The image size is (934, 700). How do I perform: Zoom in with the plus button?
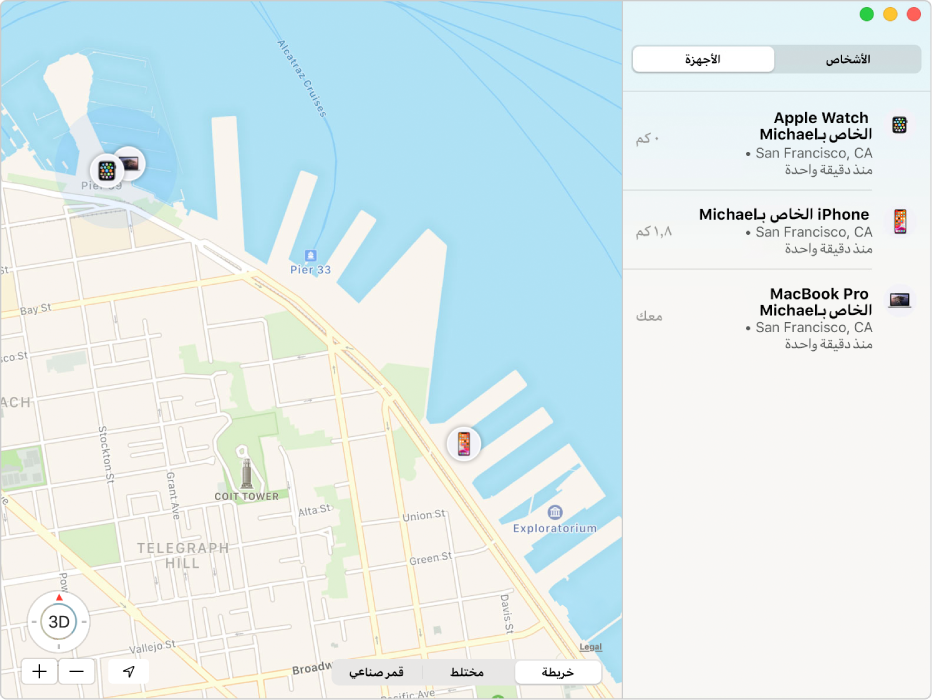click(x=39, y=671)
